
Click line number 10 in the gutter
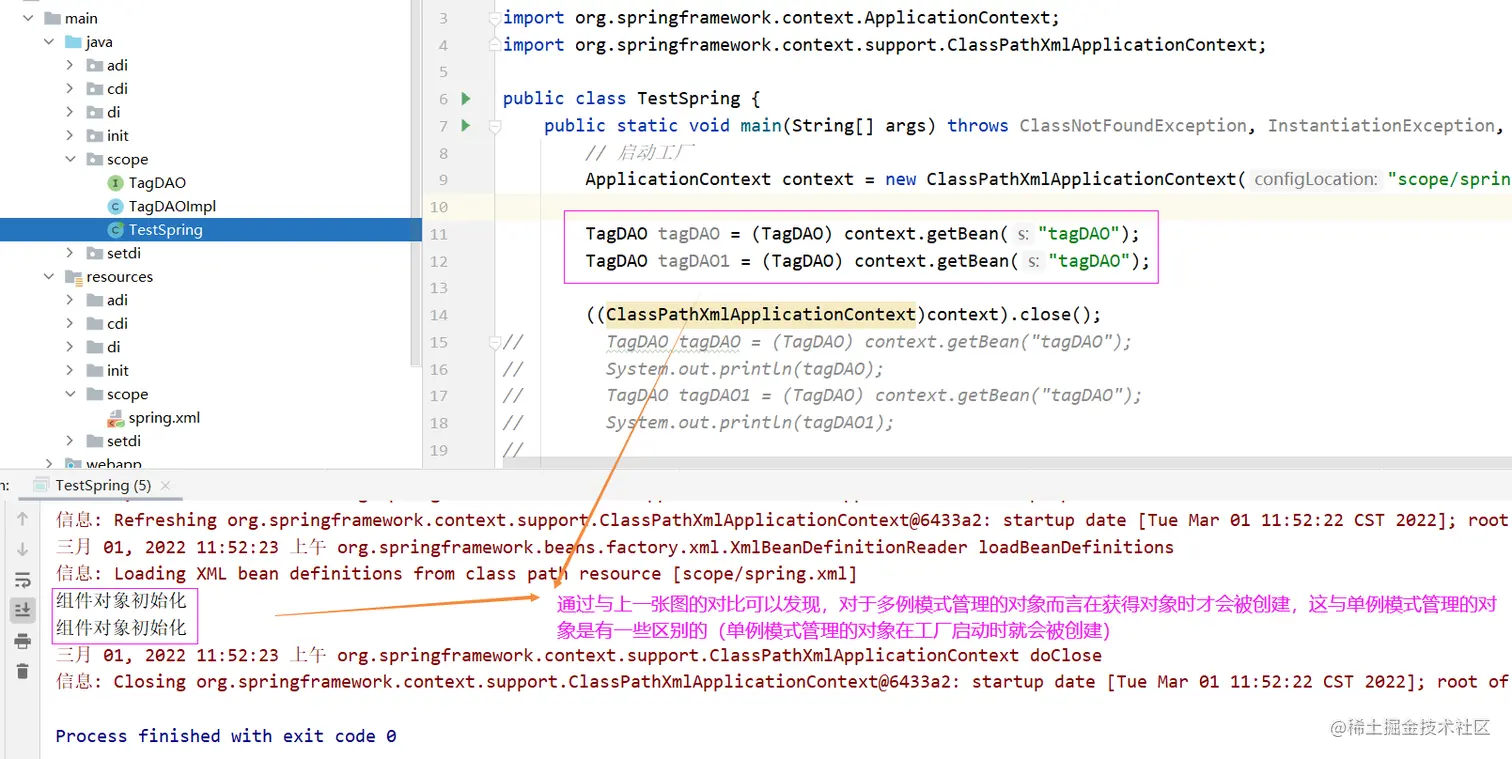(x=438, y=207)
